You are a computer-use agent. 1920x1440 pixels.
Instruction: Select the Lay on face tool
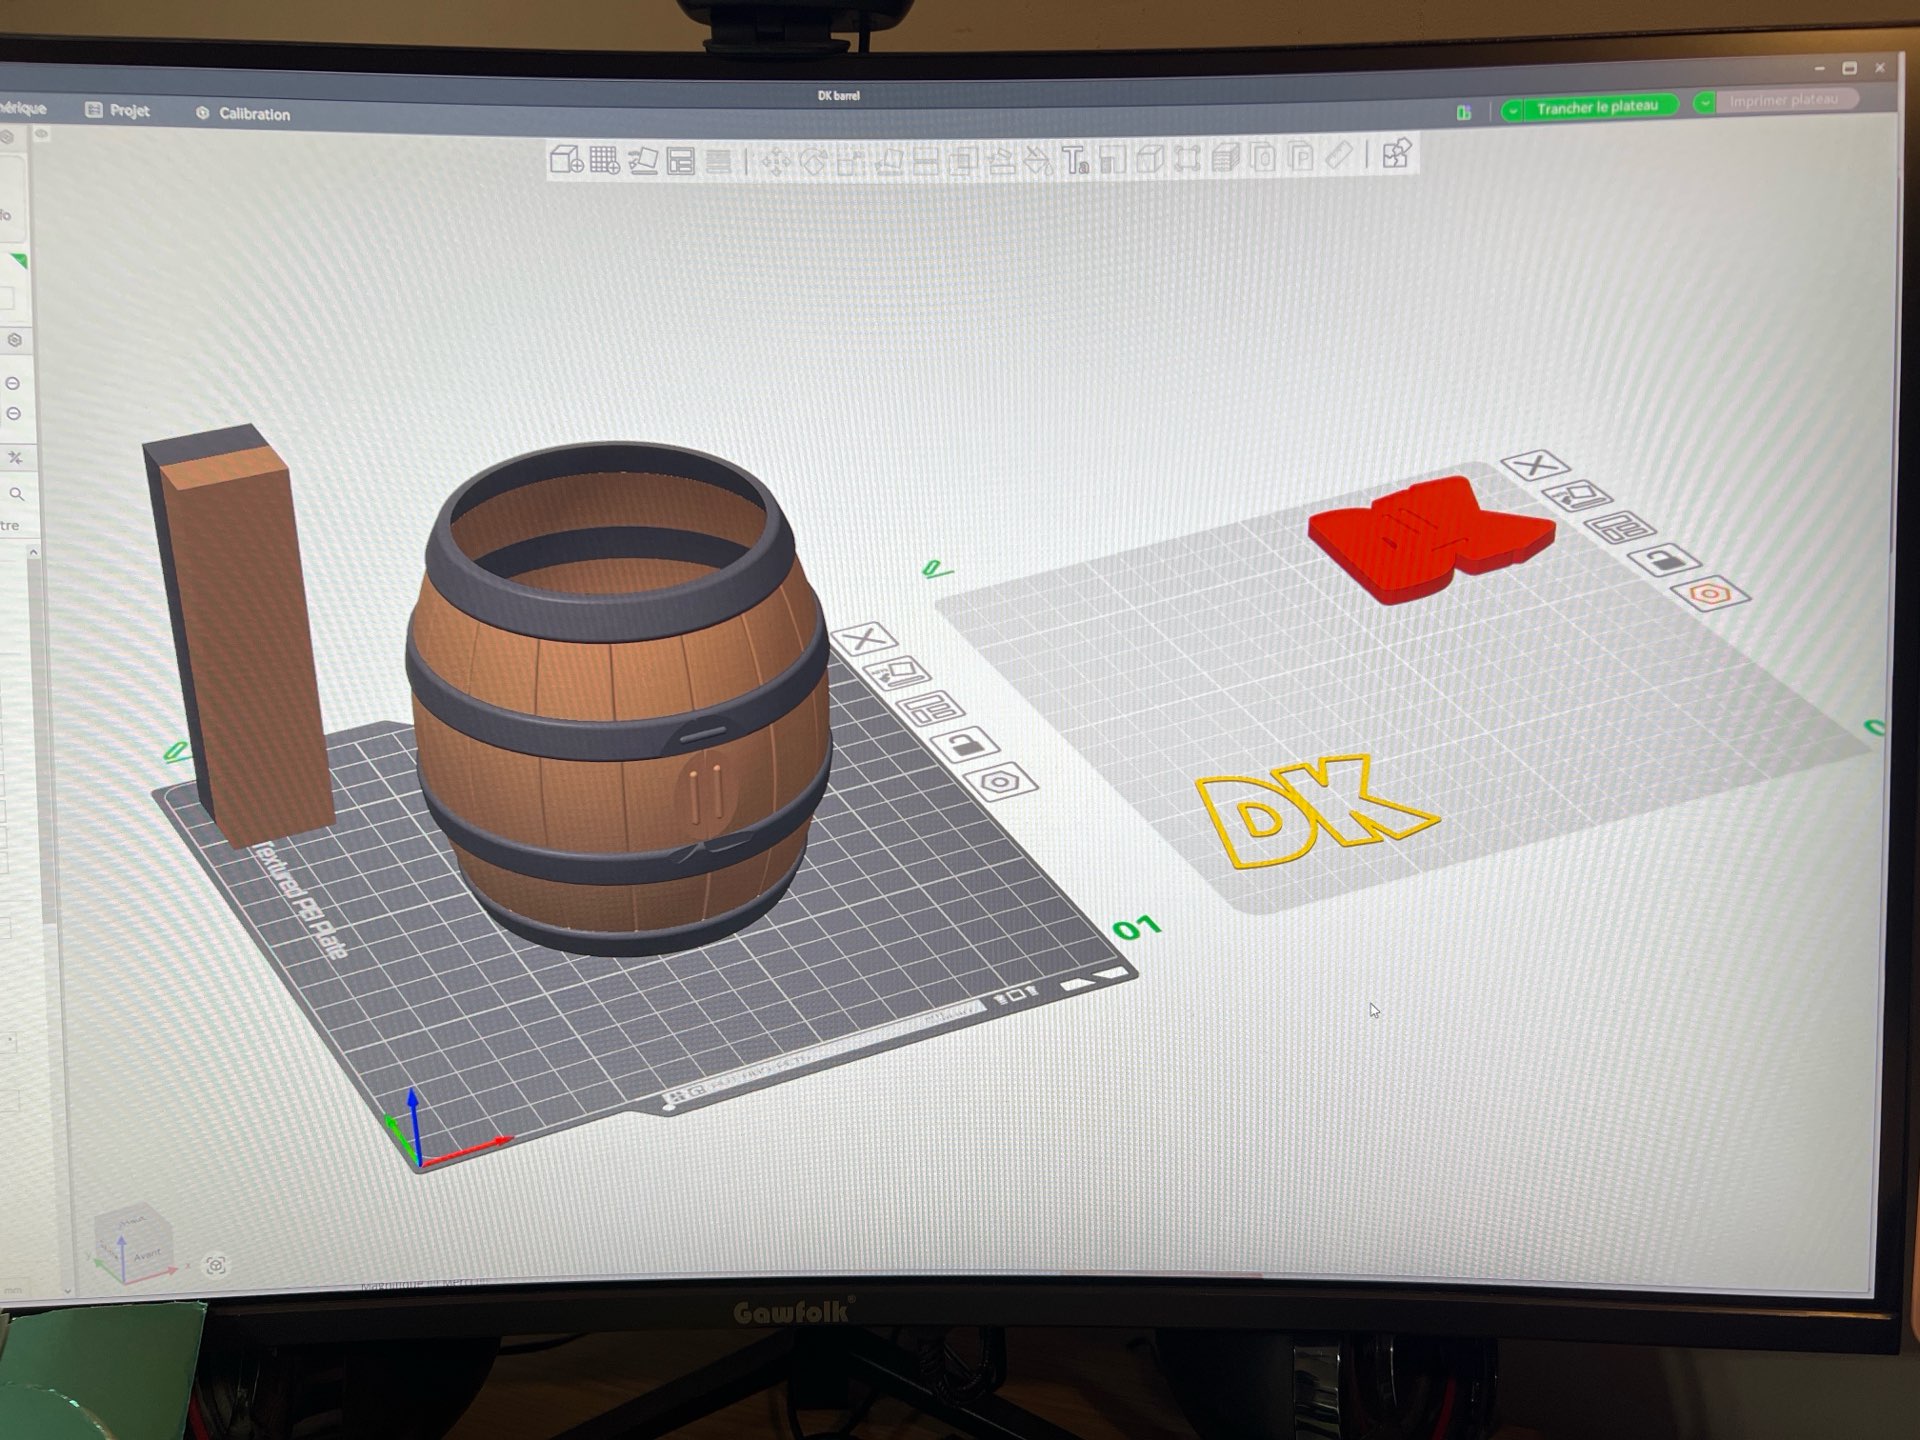(x=888, y=160)
